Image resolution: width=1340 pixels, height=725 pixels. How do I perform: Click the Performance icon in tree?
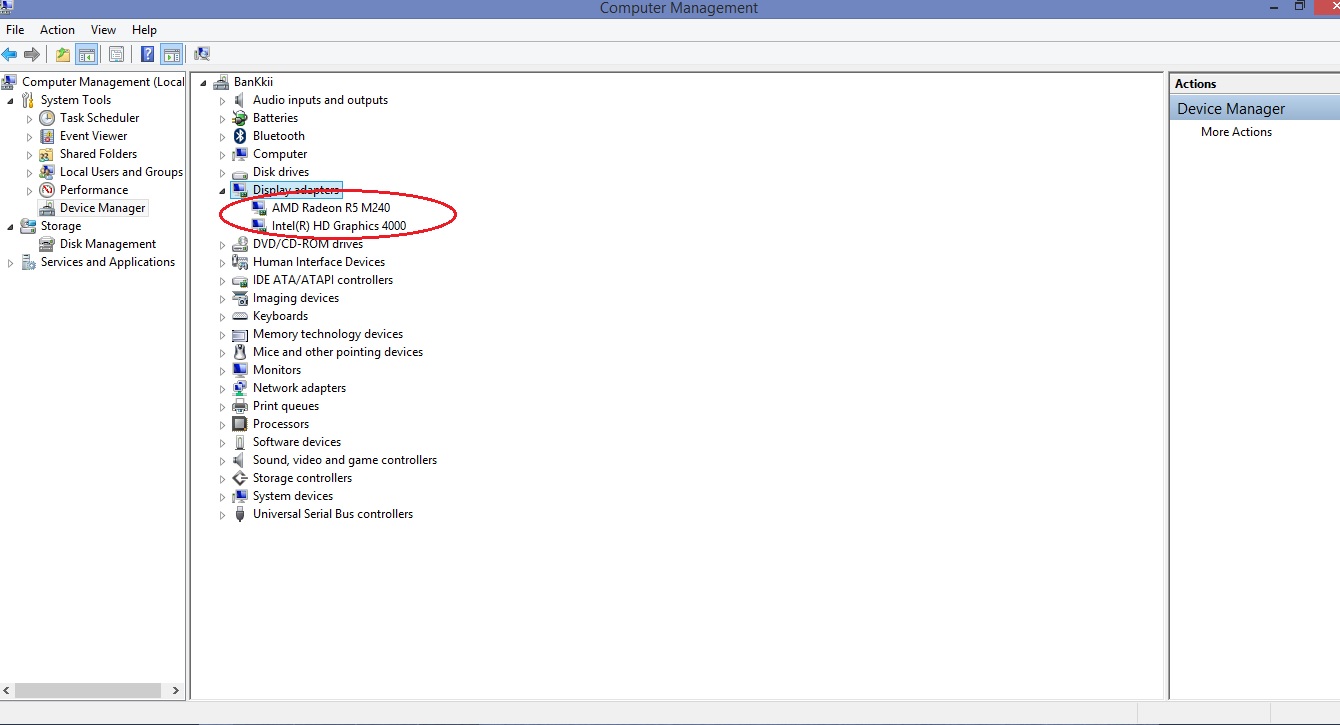point(47,190)
